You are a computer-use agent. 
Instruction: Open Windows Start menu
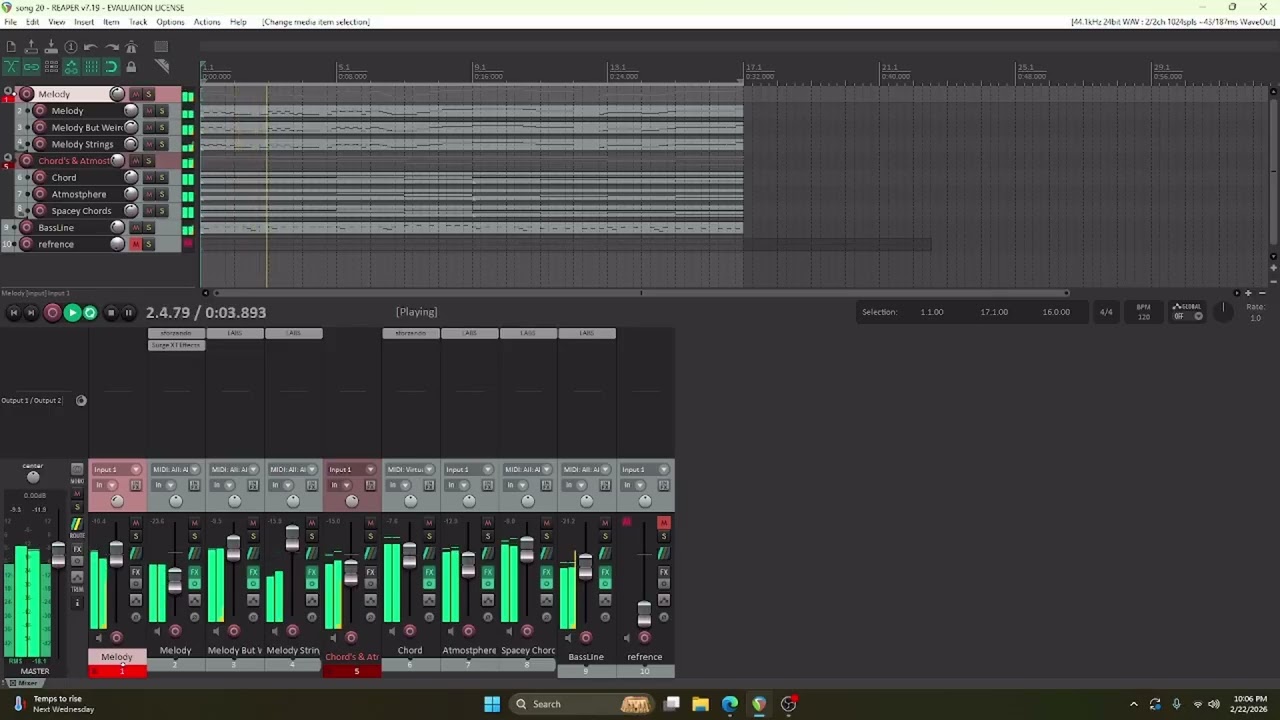492,704
